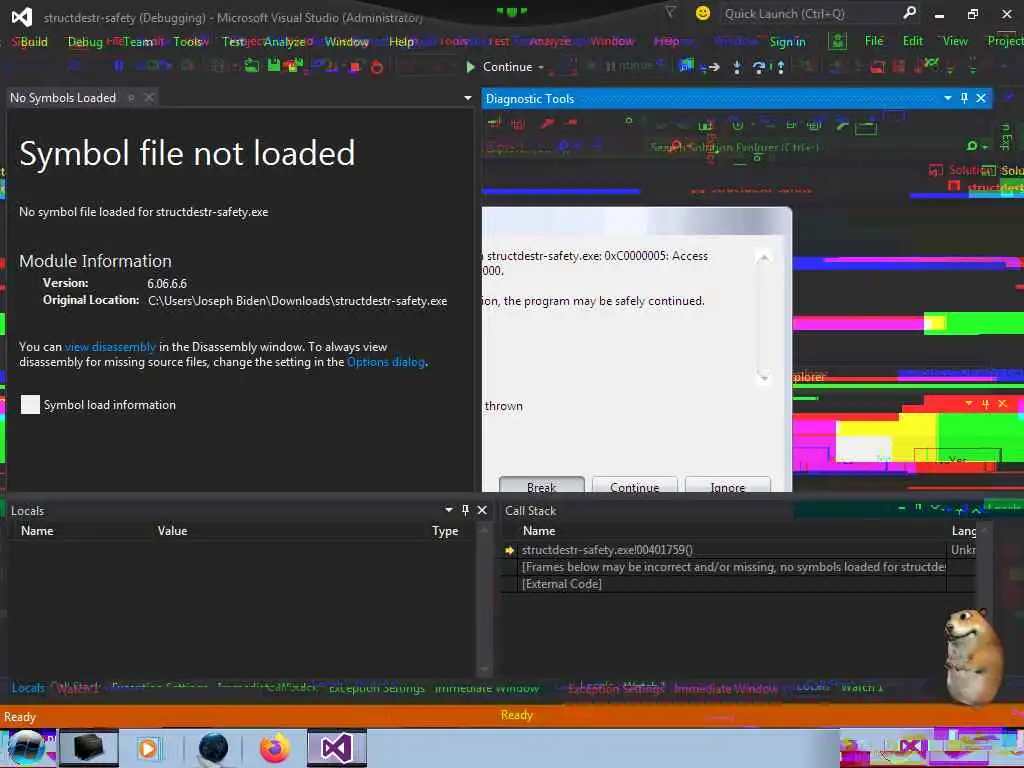Open the Debug menu

coord(85,42)
